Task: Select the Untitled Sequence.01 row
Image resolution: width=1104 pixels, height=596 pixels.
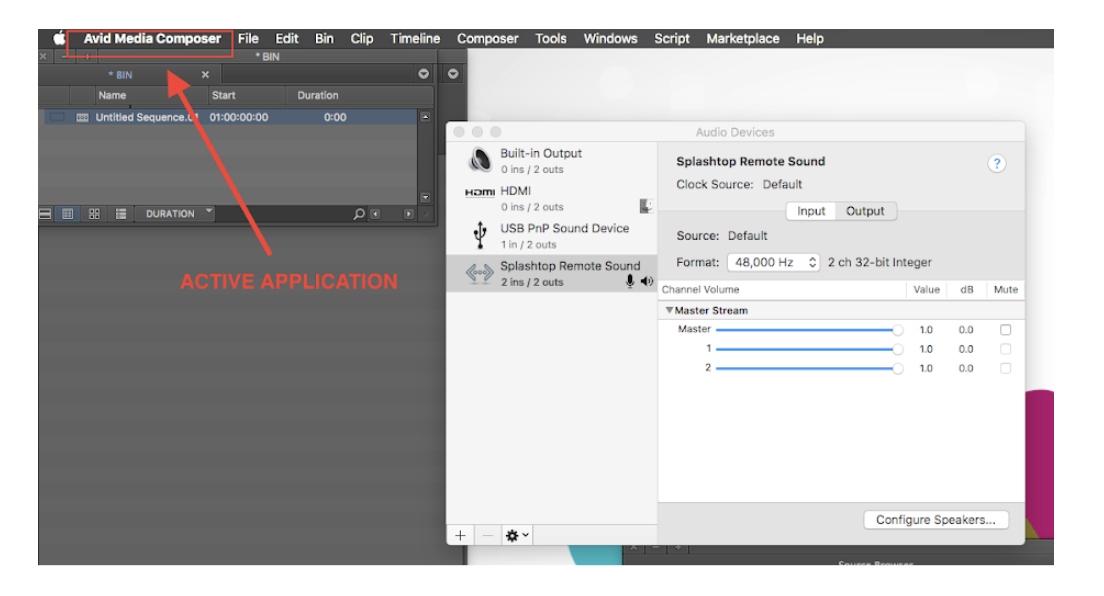Action: 231,117
